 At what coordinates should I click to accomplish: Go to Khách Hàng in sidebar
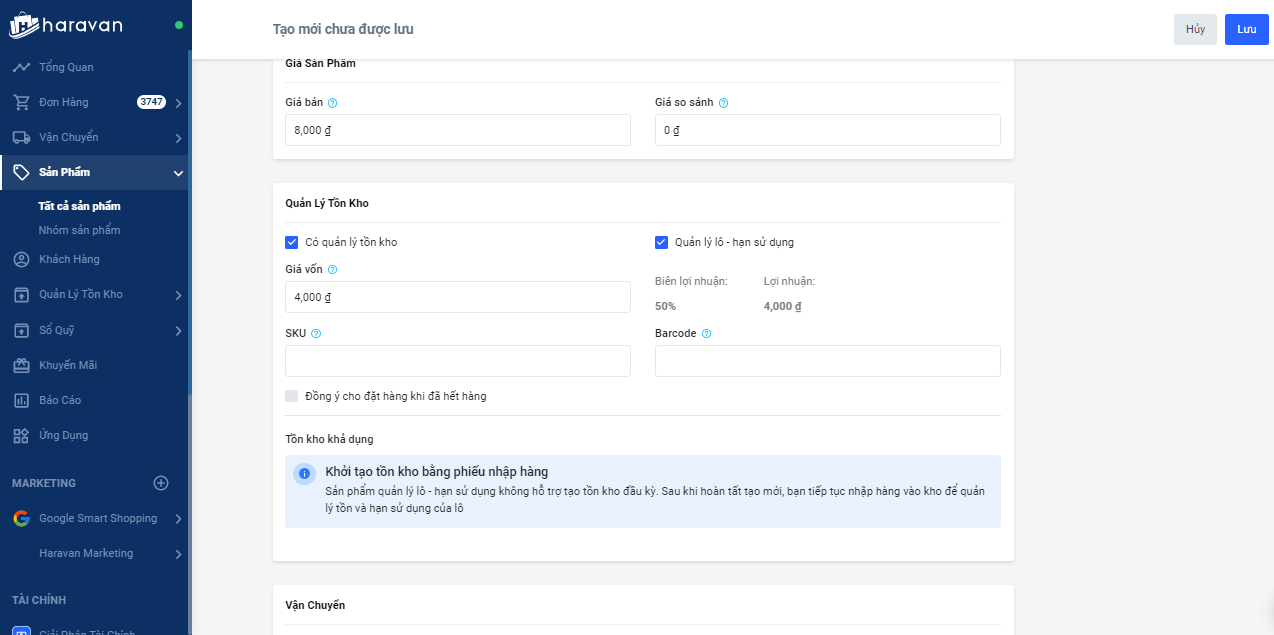point(69,260)
